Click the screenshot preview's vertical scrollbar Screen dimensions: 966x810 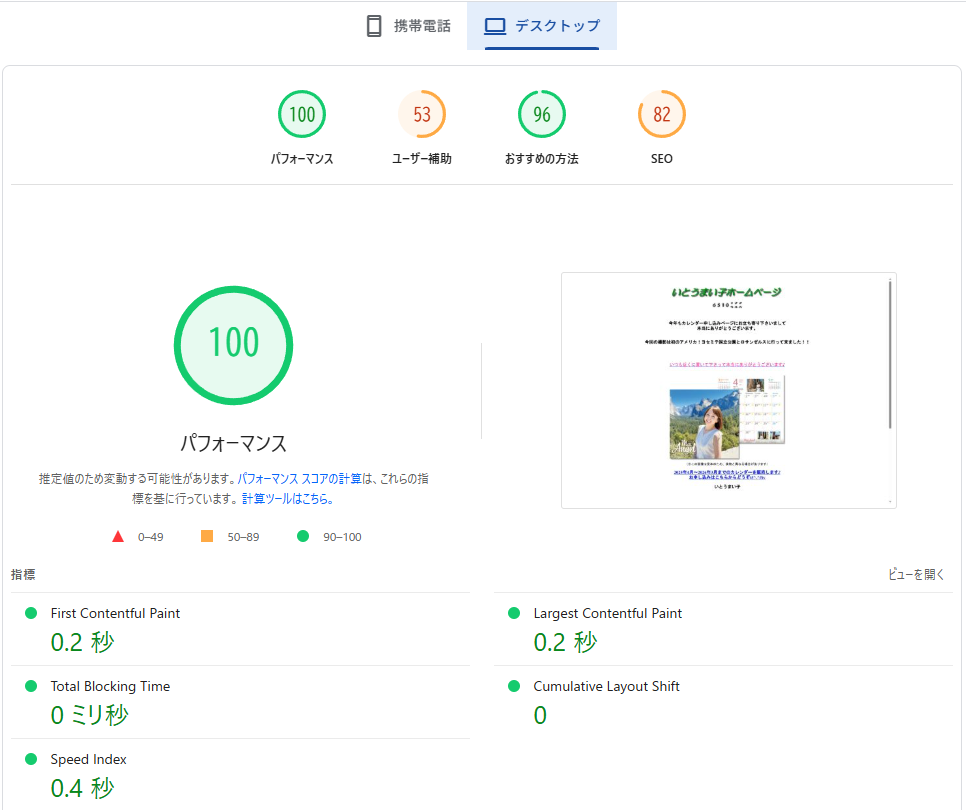click(889, 355)
